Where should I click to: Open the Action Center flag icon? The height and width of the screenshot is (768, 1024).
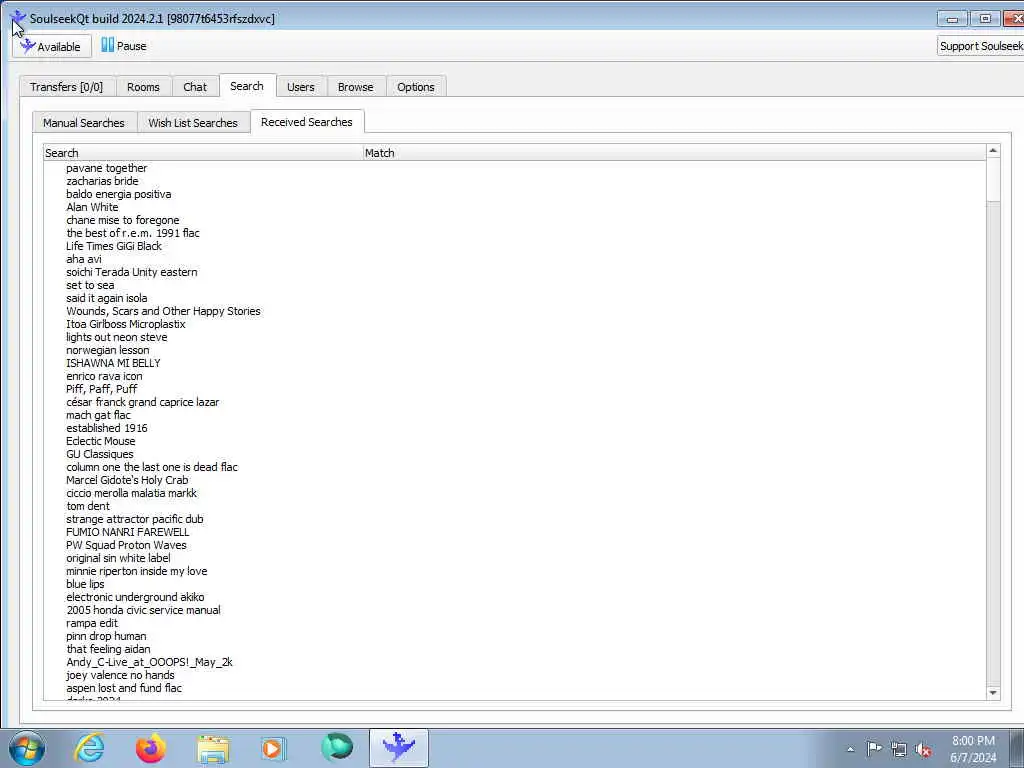coord(874,748)
